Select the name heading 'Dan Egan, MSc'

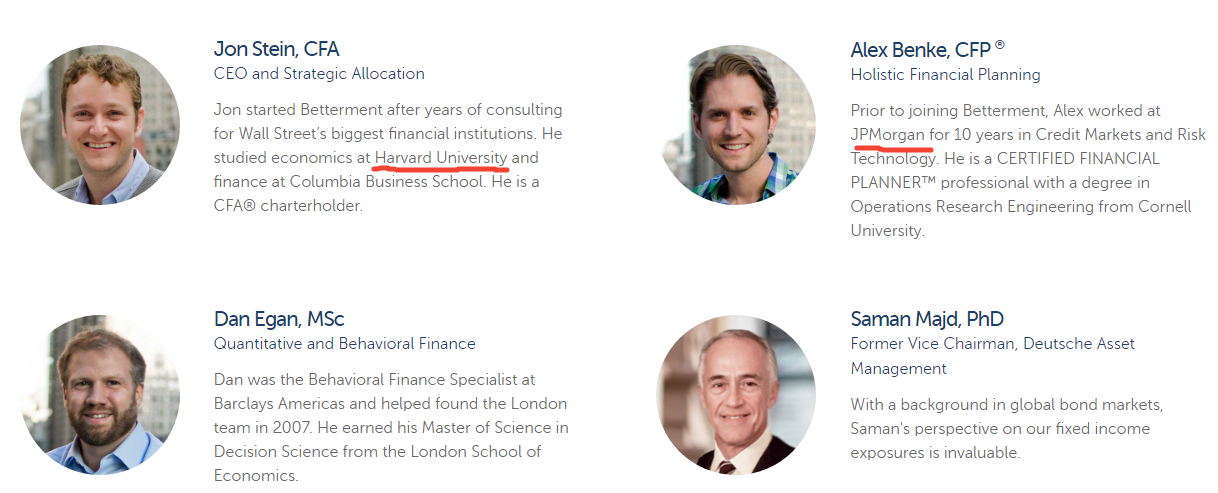coord(279,319)
